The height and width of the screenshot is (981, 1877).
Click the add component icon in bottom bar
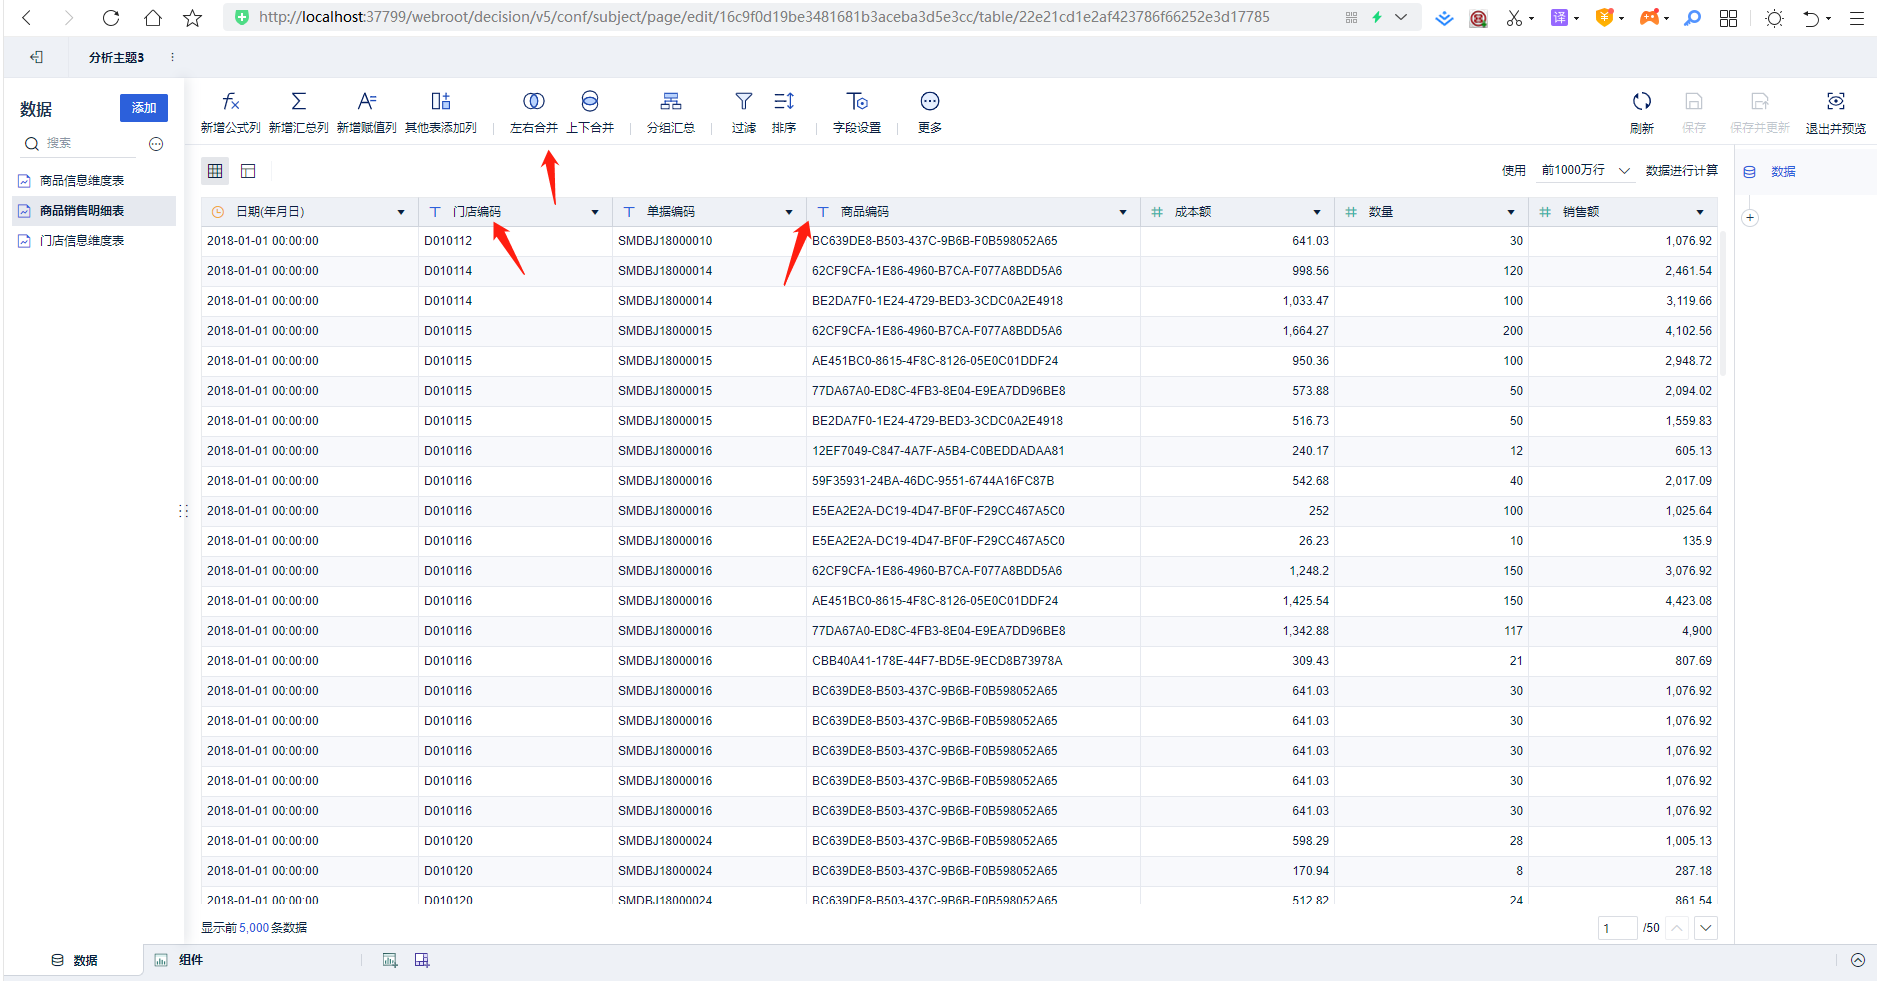pos(390,960)
